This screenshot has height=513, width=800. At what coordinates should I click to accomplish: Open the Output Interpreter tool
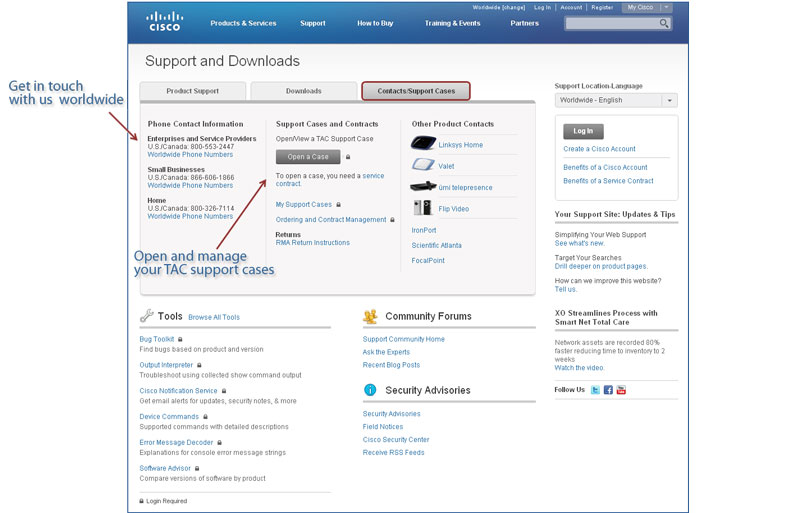(166, 365)
